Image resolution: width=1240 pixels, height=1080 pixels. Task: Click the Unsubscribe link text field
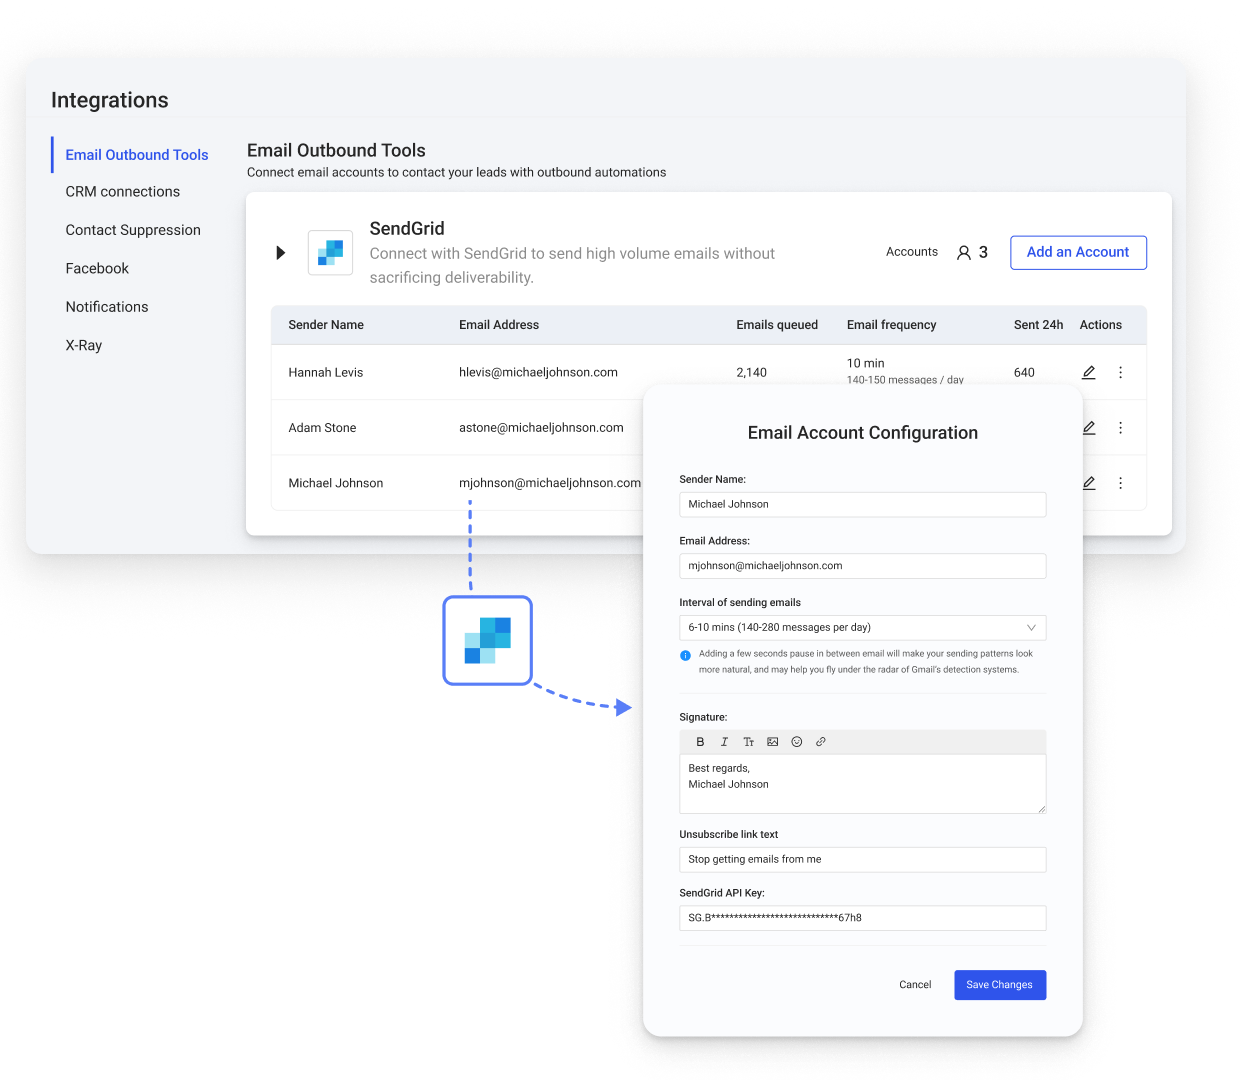click(x=862, y=860)
